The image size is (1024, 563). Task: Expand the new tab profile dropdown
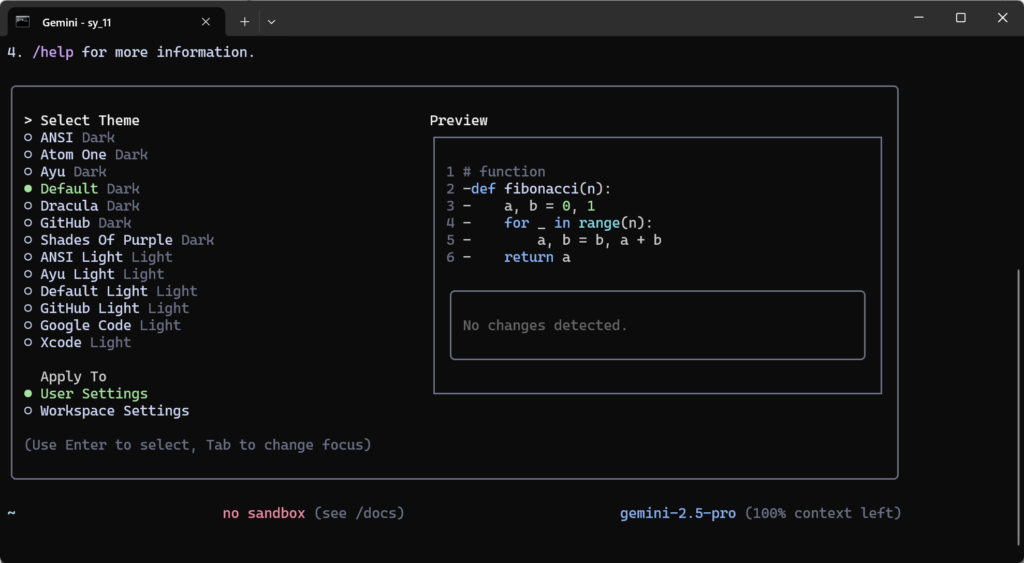click(271, 21)
